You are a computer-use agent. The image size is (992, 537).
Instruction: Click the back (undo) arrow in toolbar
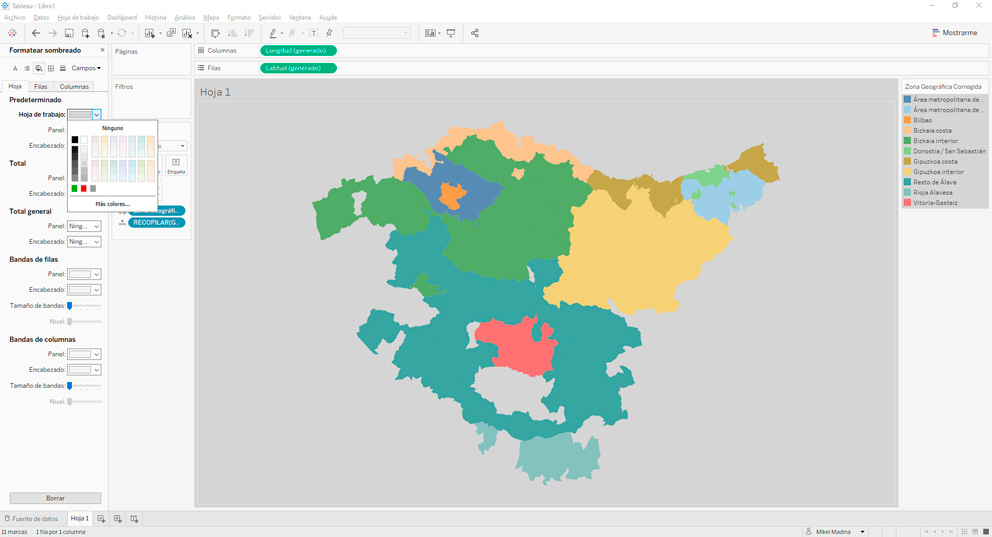point(36,33)
